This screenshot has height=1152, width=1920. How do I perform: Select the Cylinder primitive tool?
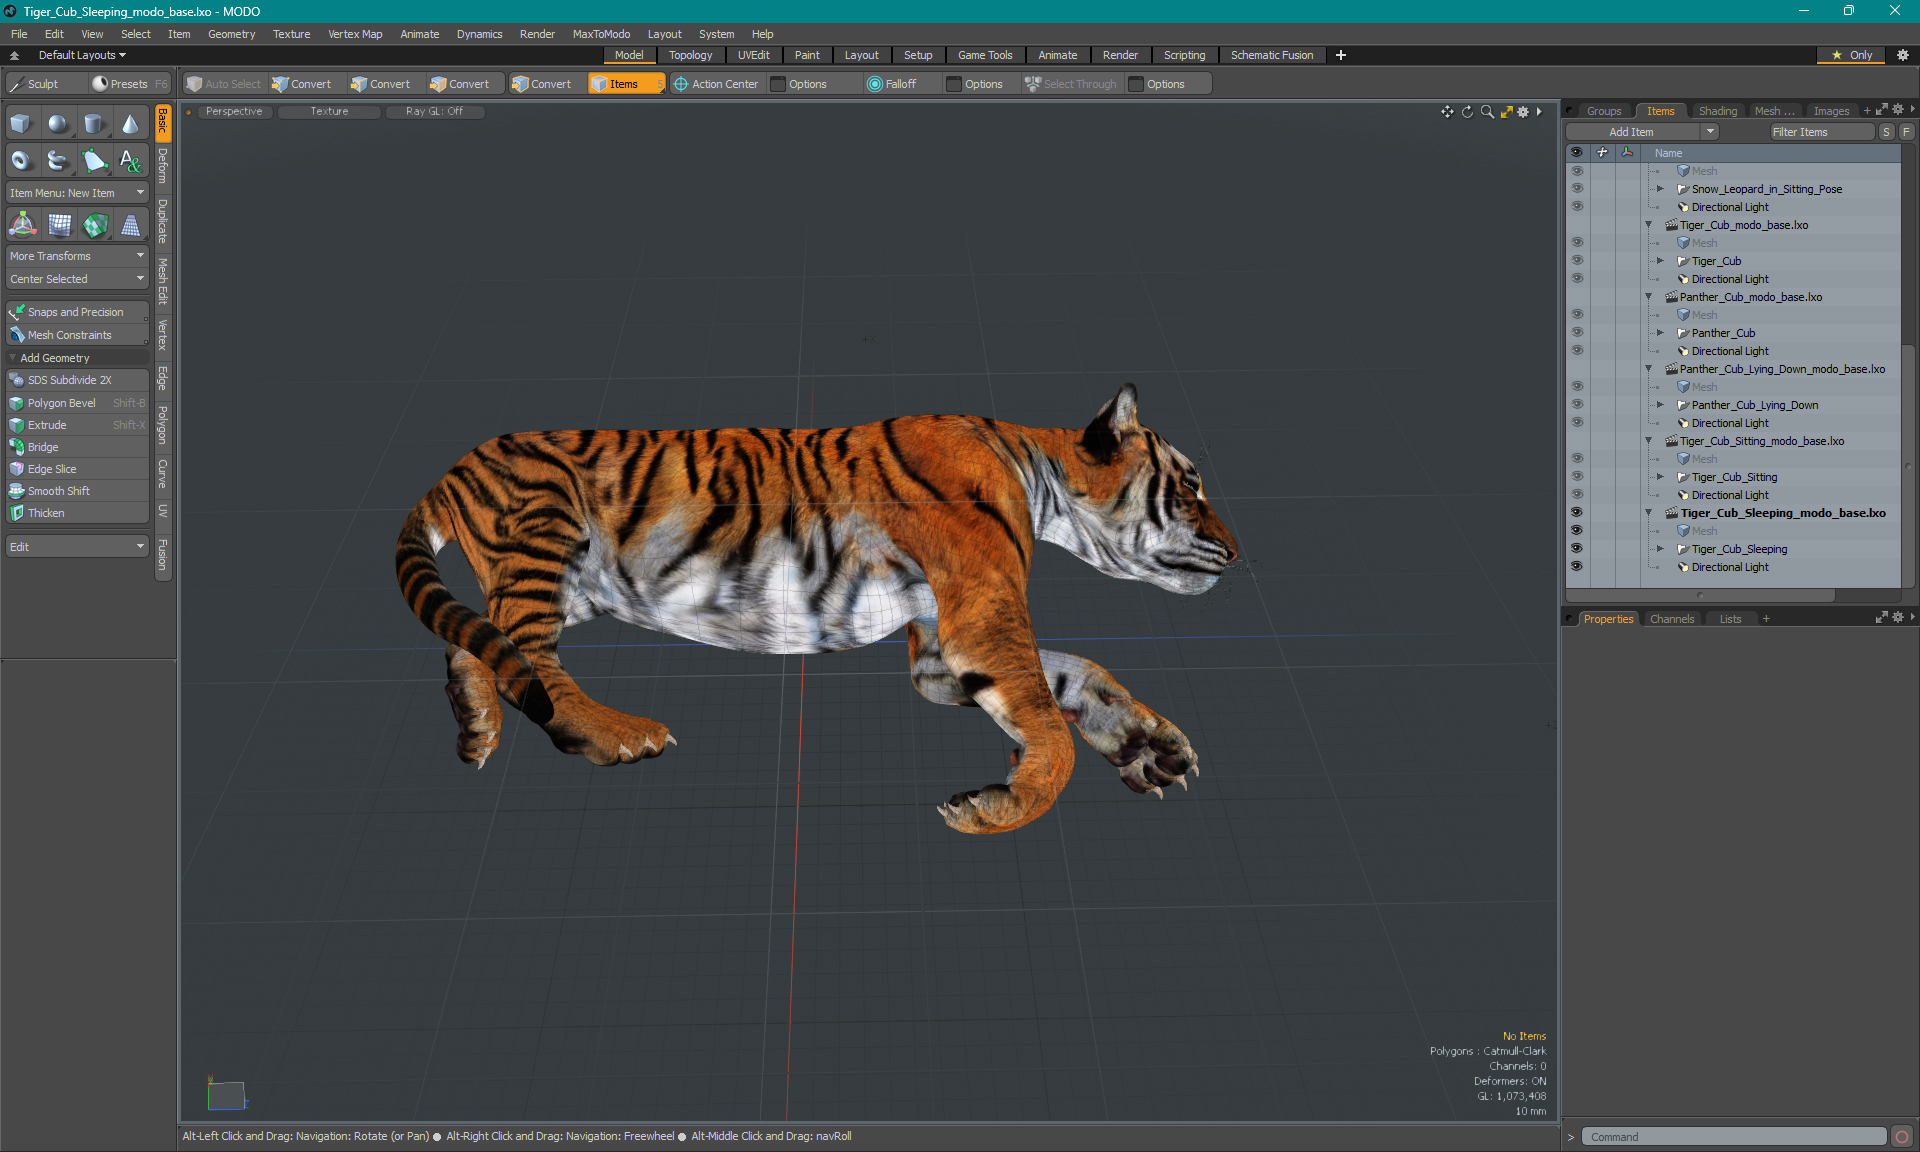click(x=94, y=124)
